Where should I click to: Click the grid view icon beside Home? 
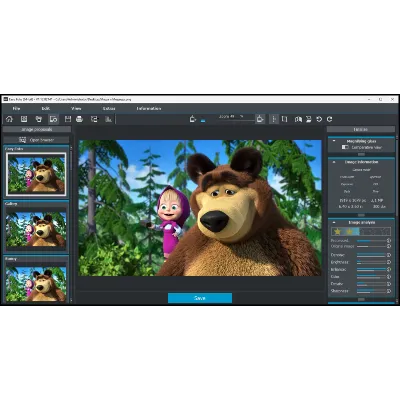(x=24, y=119)
